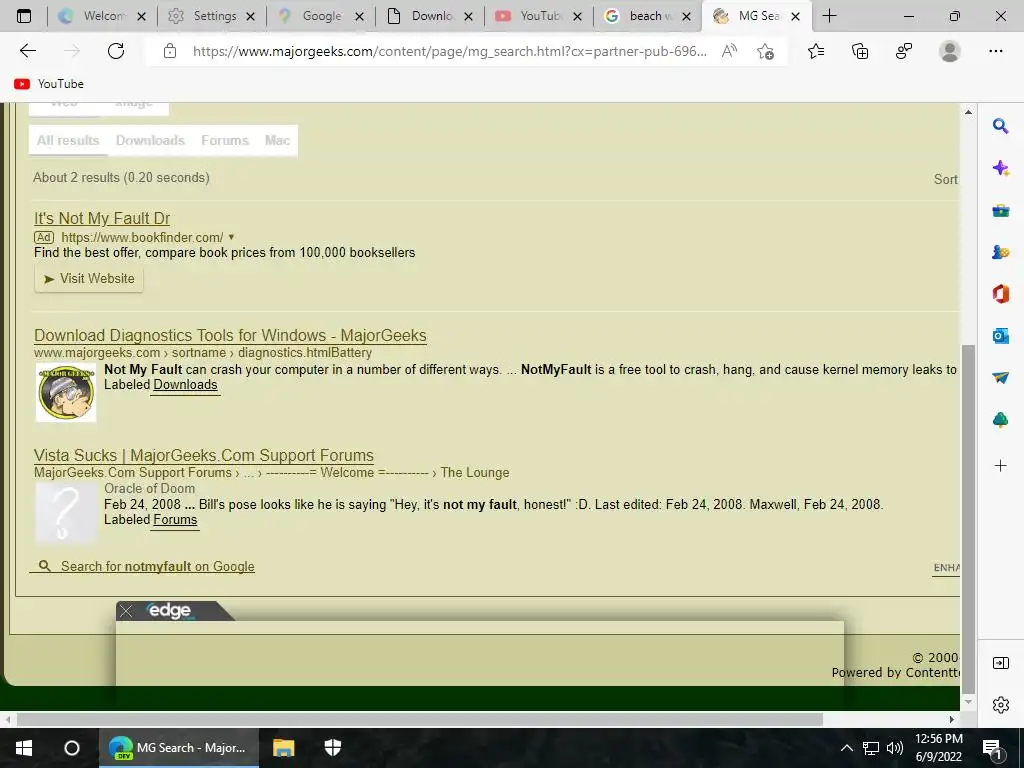Click the Visit Website button
Viewport: 1024px width, 768px height.
pos(89,279)
